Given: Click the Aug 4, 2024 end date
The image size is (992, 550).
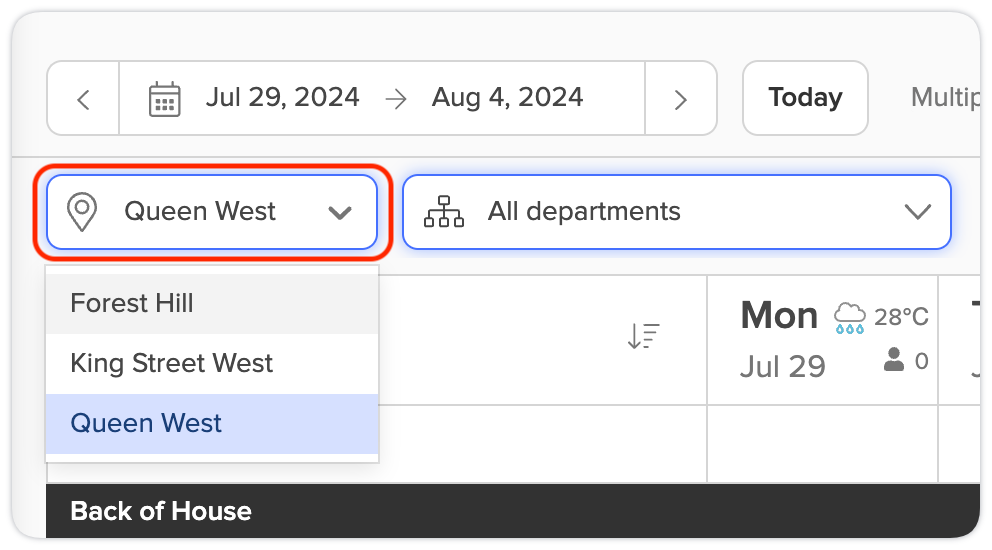Looking at the screenshot, I should [507, 97].
